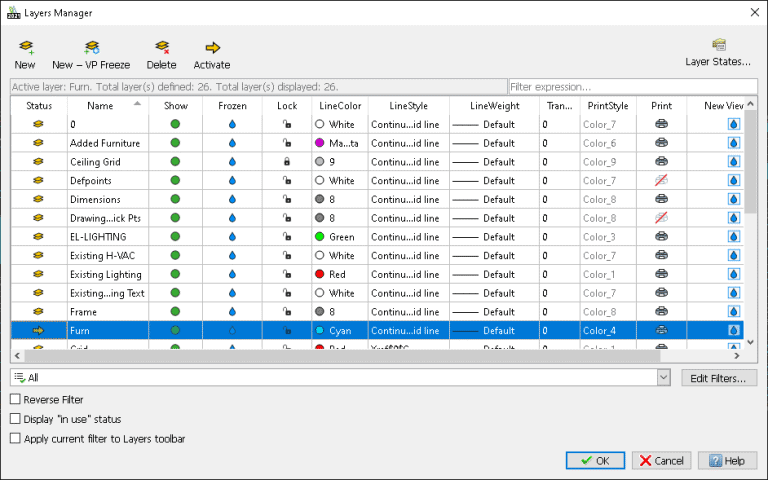Hide the Added Furniture layer
The image size is (768, 480).
pyautogui.click(x=175, y=143)
